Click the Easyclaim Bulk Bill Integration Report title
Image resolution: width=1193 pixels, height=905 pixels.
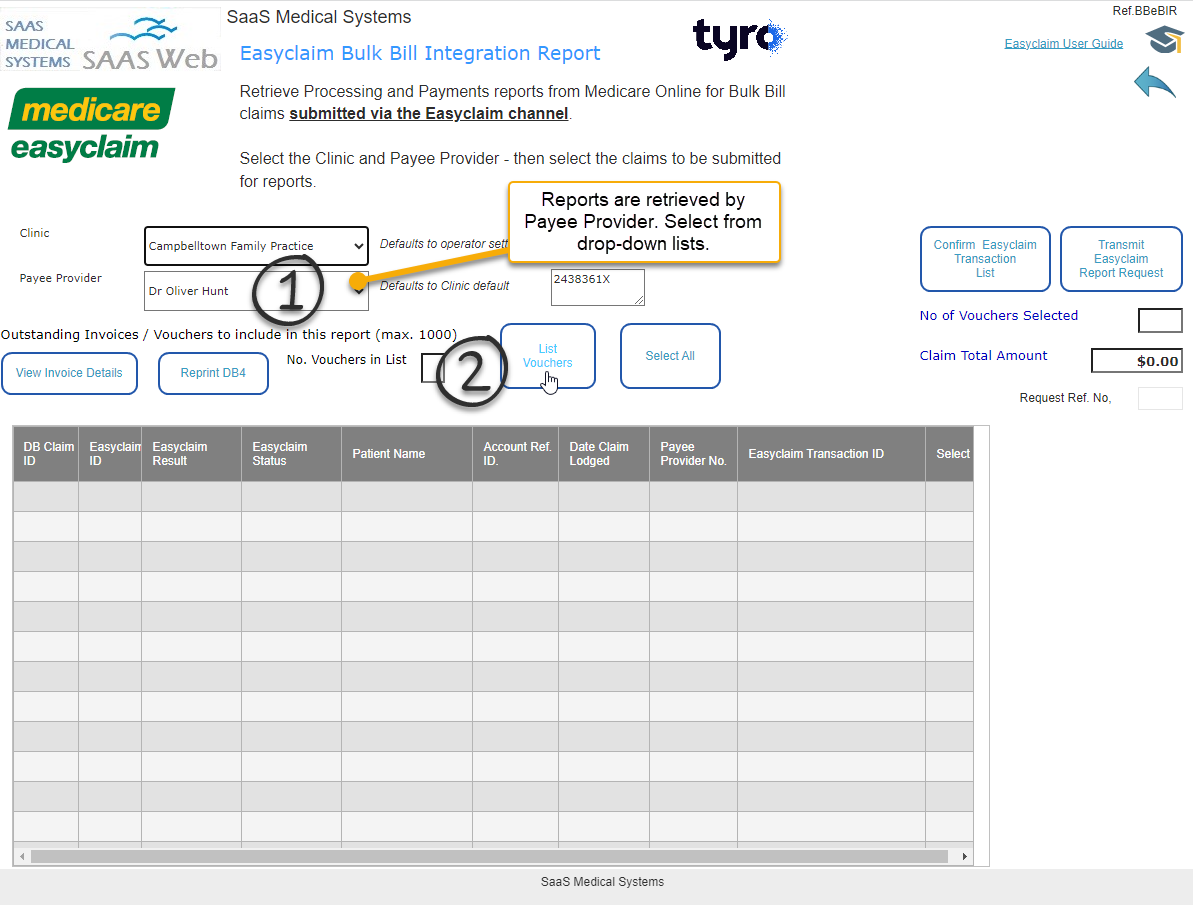[420, 53]
